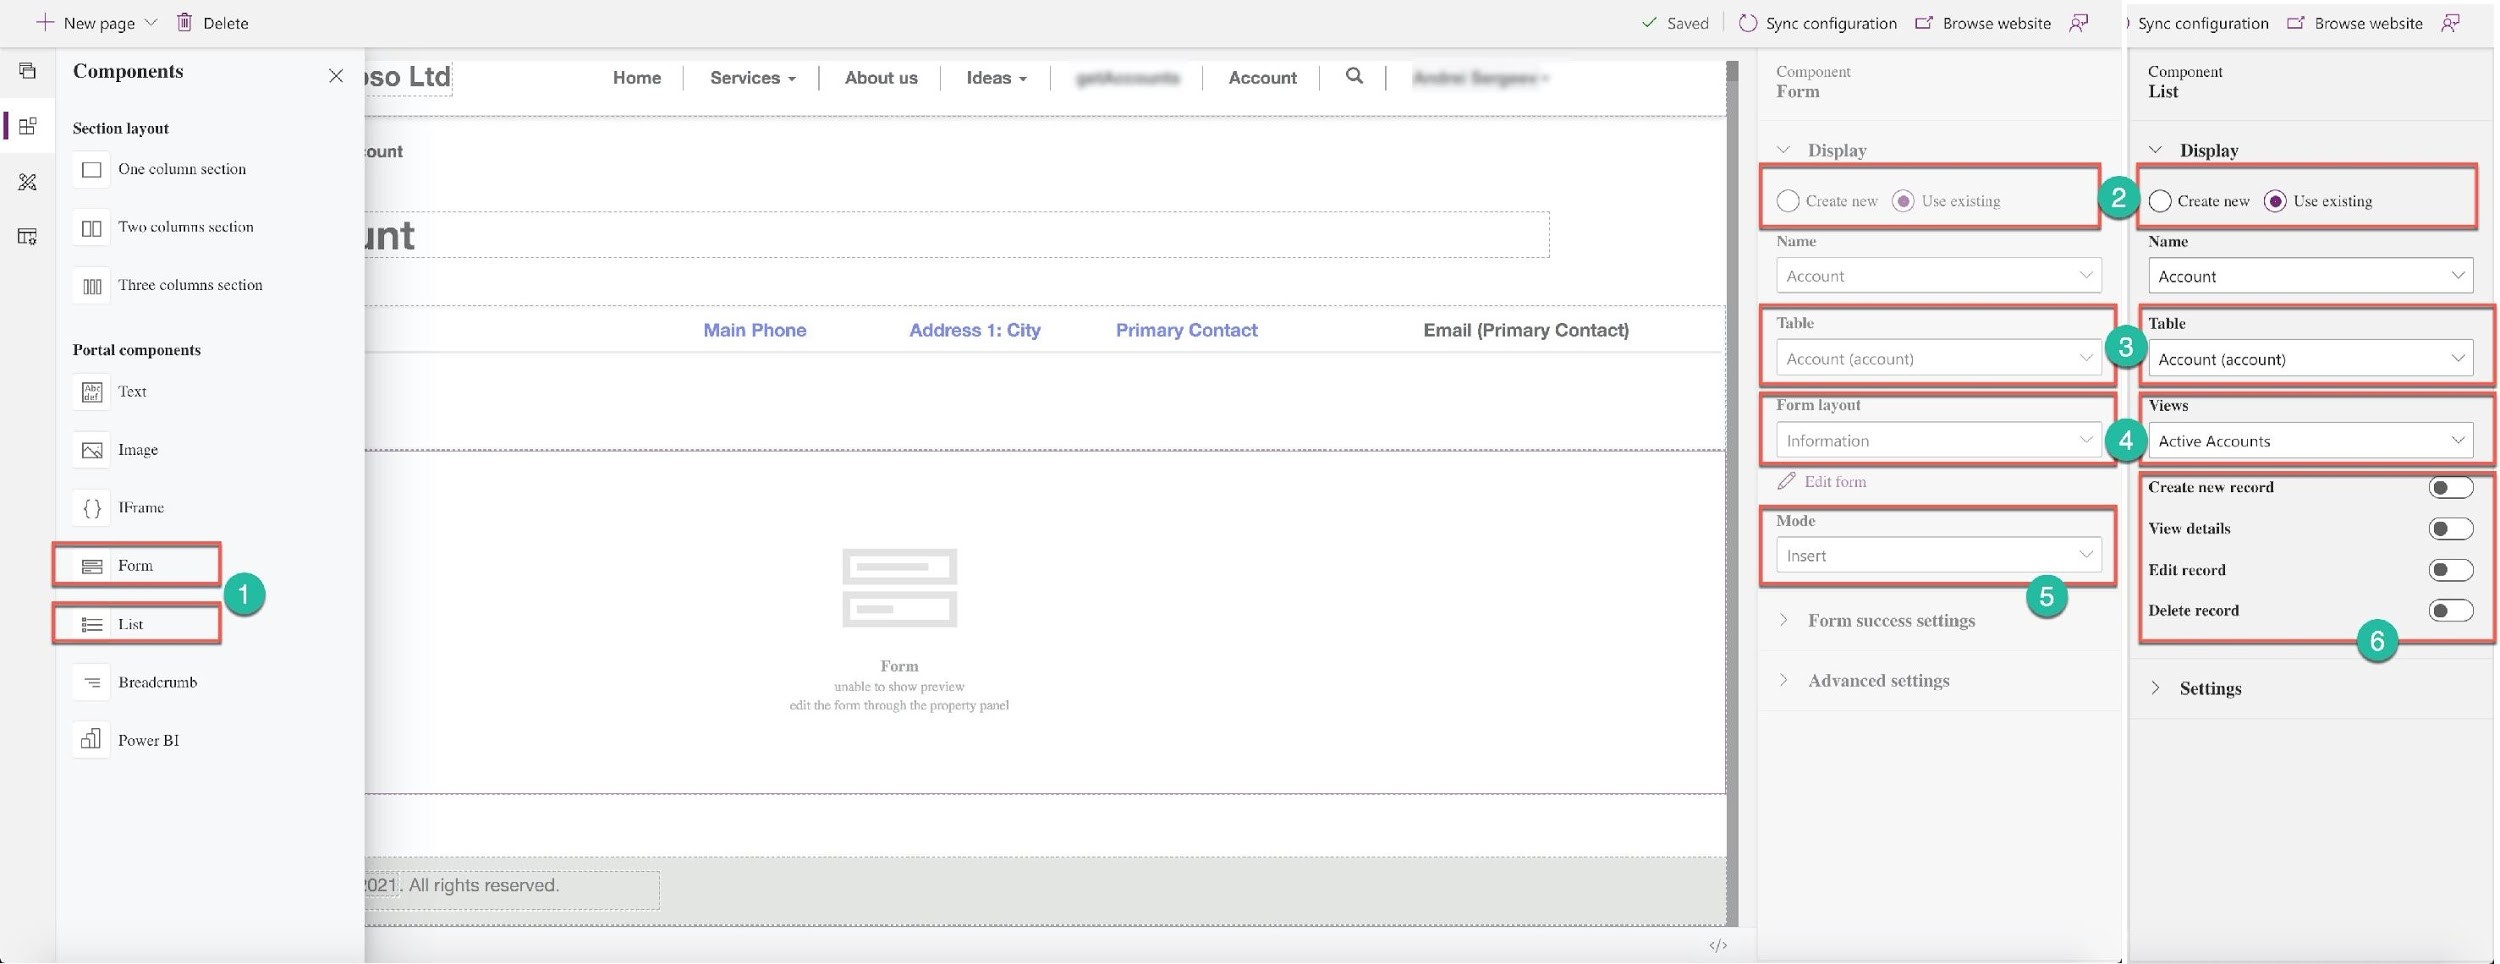Screen dimensions: 2500x964
Task: Select Create new radio in Form panel
Action: tap(1788, 201)
